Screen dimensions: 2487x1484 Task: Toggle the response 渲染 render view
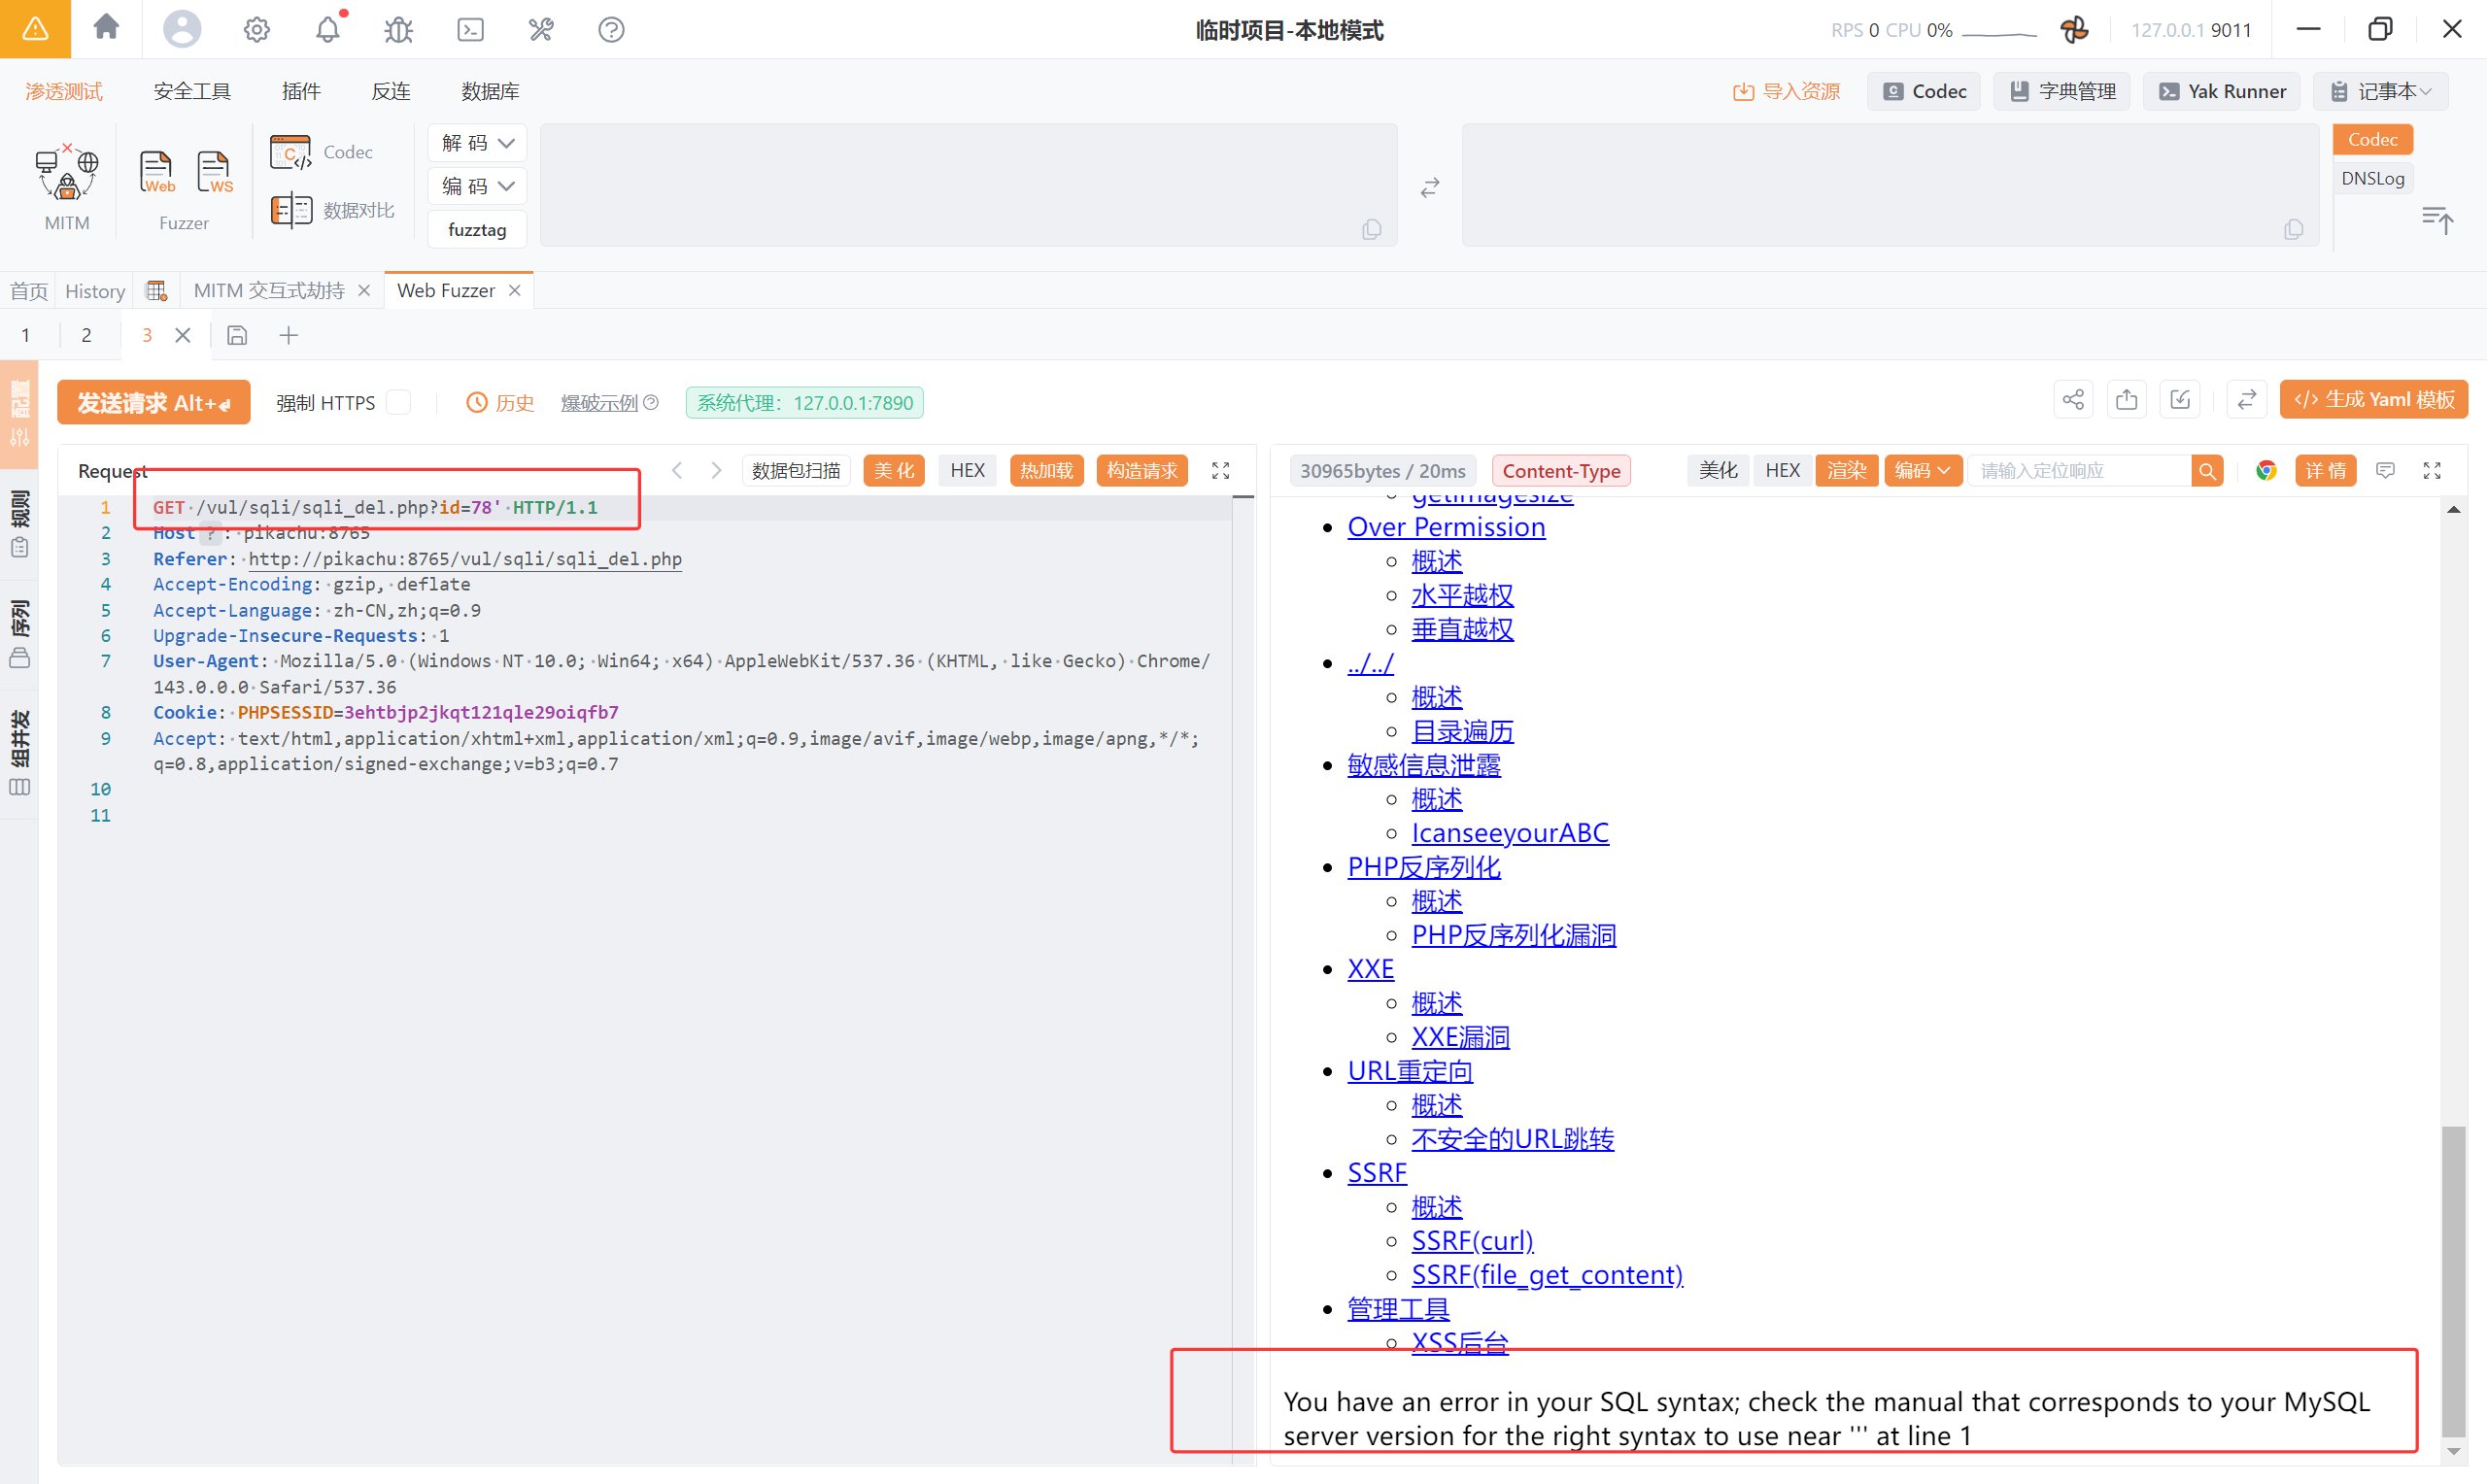tap(1846, 470)
